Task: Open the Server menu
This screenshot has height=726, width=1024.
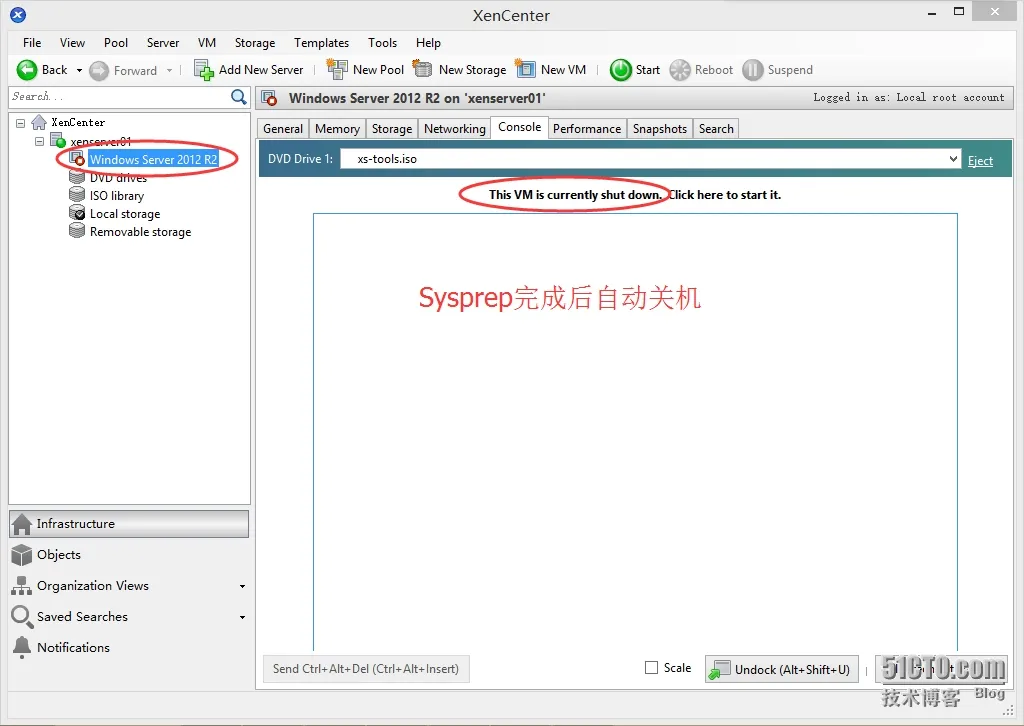Action: pos(163,43)
